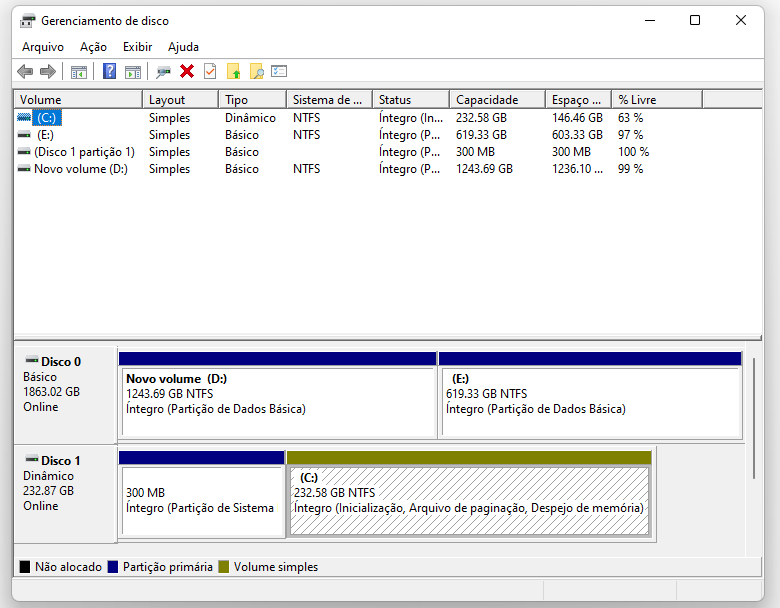The width and height of the screenshot is (780, 608).
Task: Sort by the Layout column header
Action: click(x=181, y=100)
